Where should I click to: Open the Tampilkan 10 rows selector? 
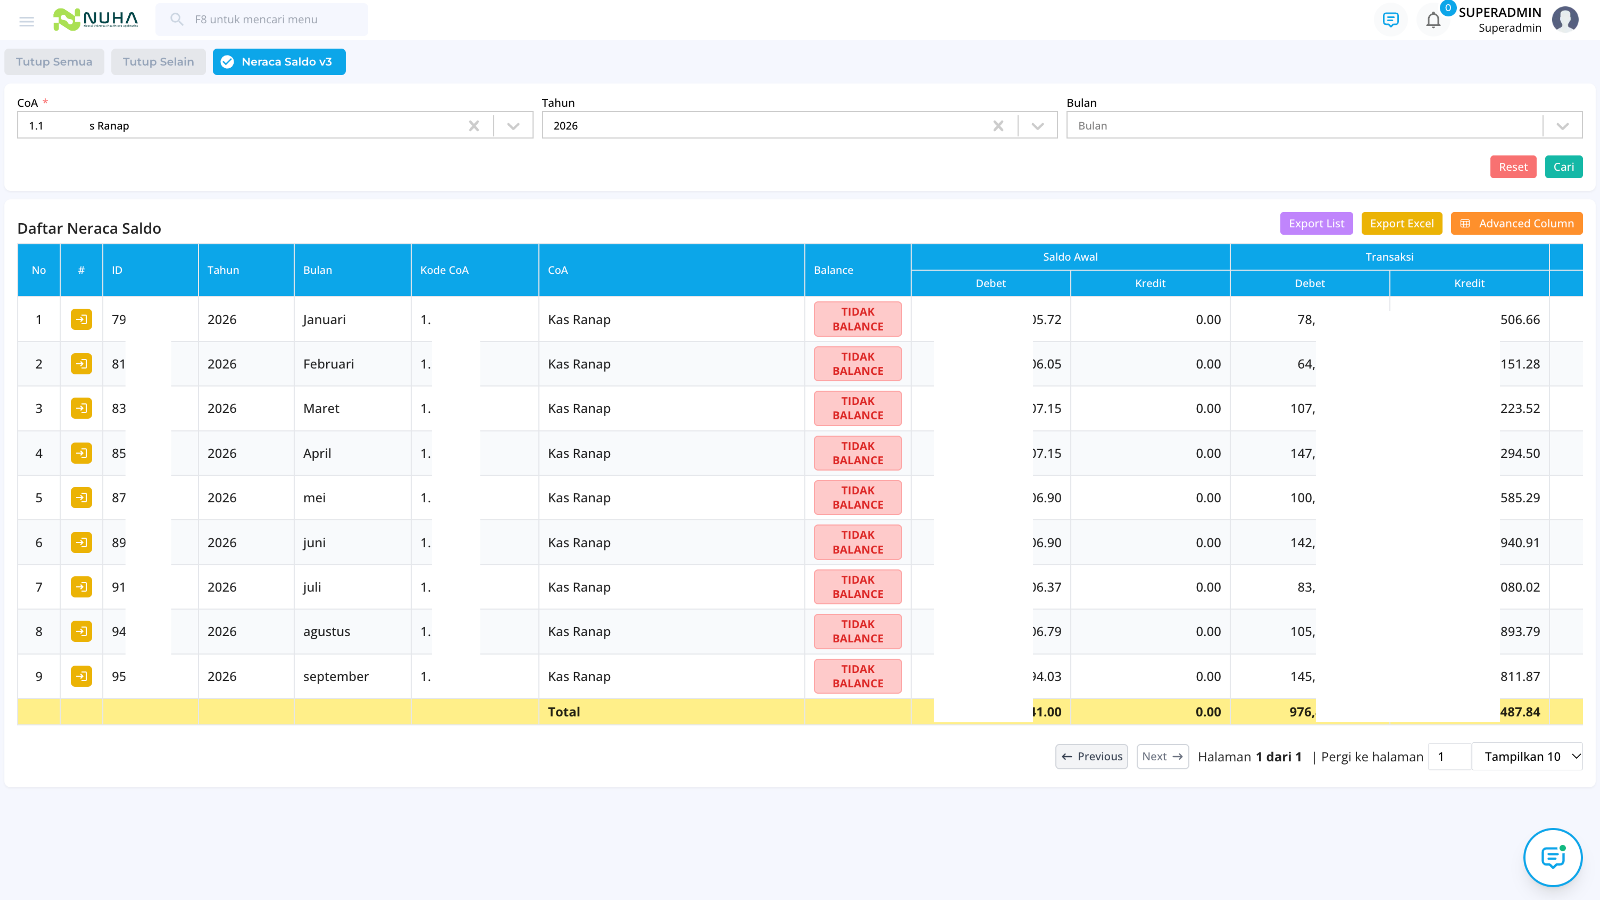pos(1530,757)
